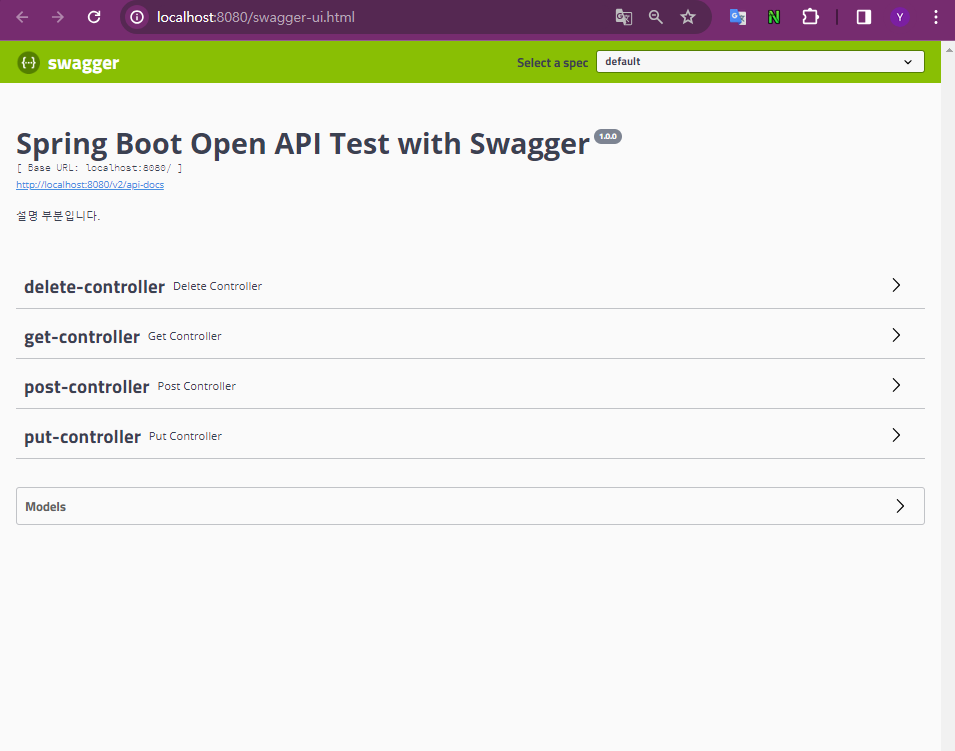Click the 'Spring Boot Open API Test with Swagger' title
Screen dimensions: 955x751
click(x=303, y=145)
